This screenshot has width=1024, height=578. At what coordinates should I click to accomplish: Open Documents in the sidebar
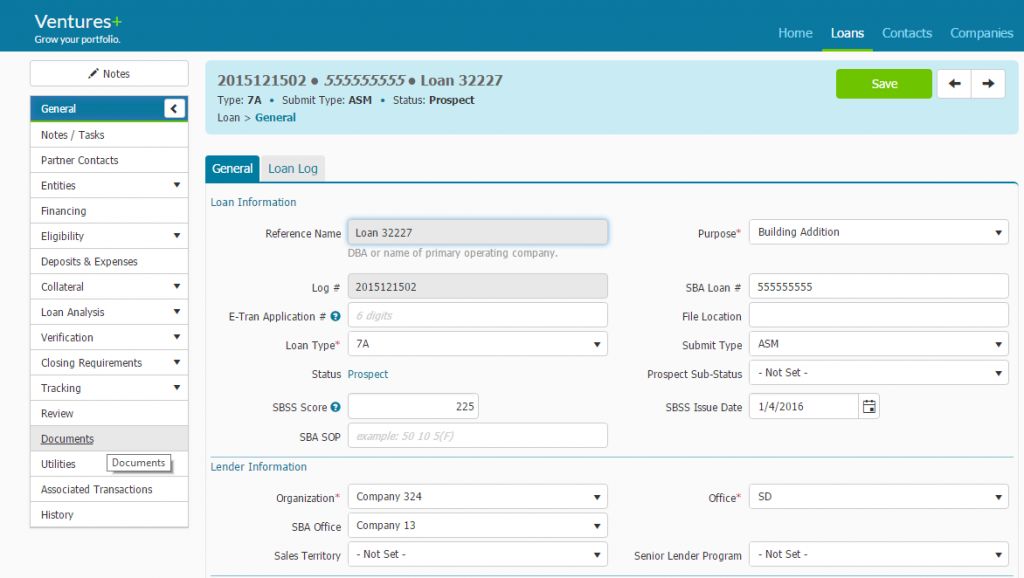tap(67, 439)
